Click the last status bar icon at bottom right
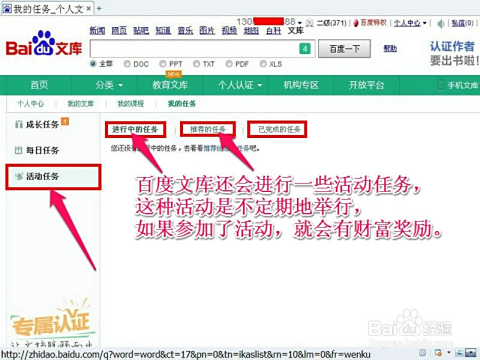The image size is (480, 360). coord(471,353)
